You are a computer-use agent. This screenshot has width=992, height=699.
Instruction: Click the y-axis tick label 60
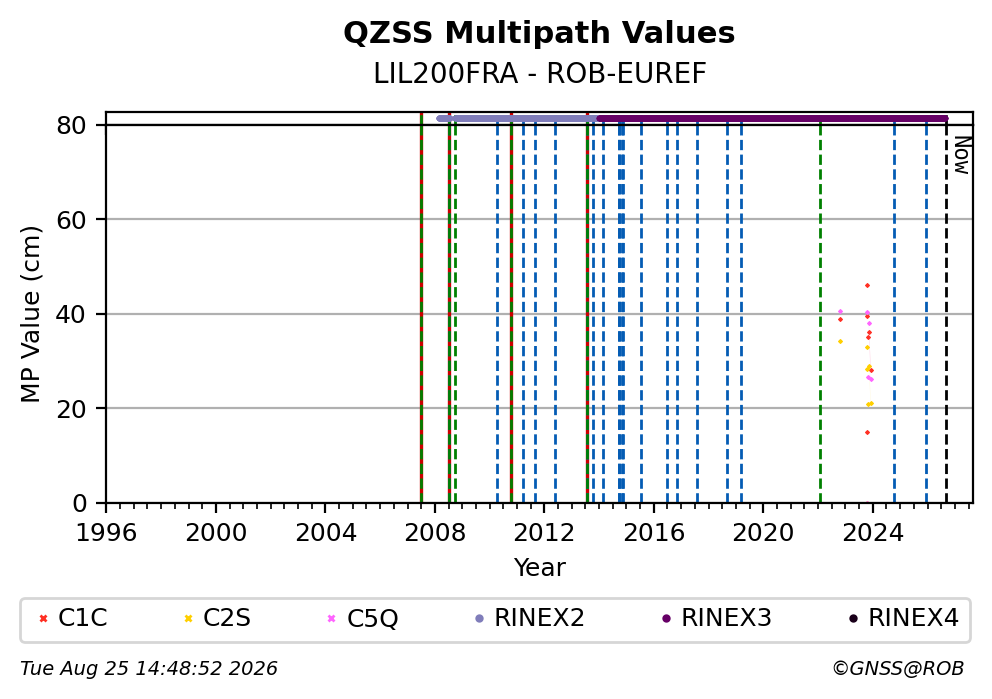pos(71,220)
